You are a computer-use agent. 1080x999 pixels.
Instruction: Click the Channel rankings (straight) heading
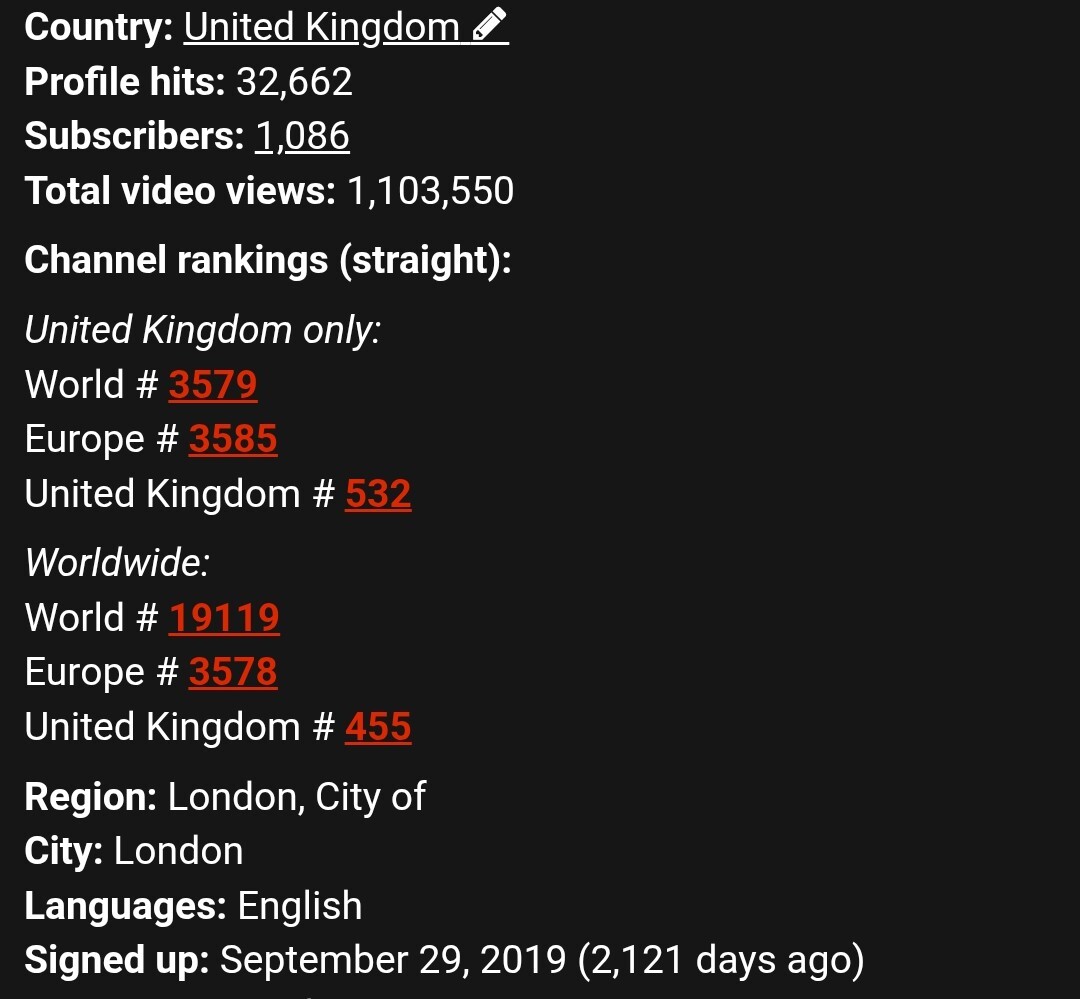coord(268,260)
